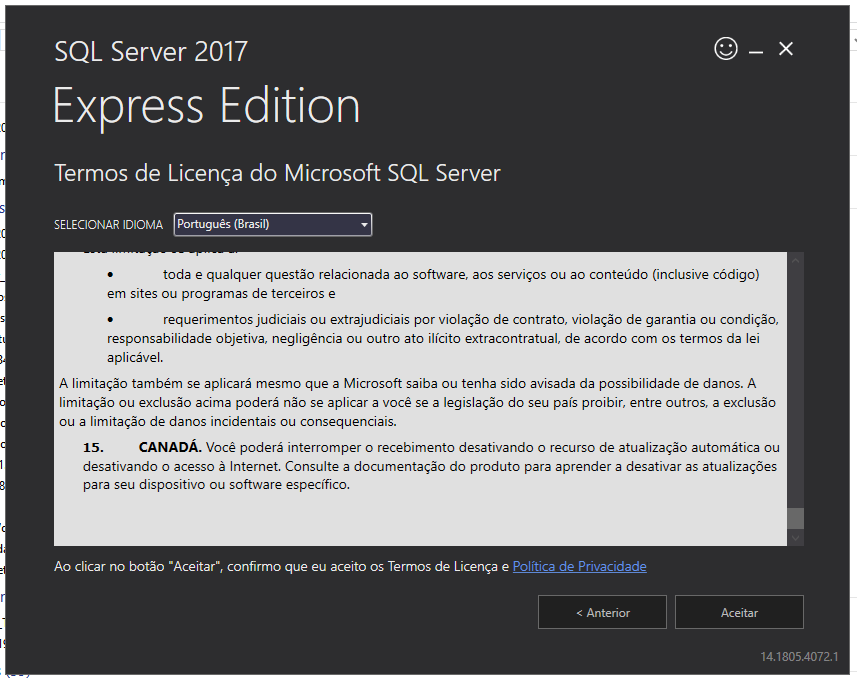Accept the license with the Aceitar button

(x=739, y=612)
